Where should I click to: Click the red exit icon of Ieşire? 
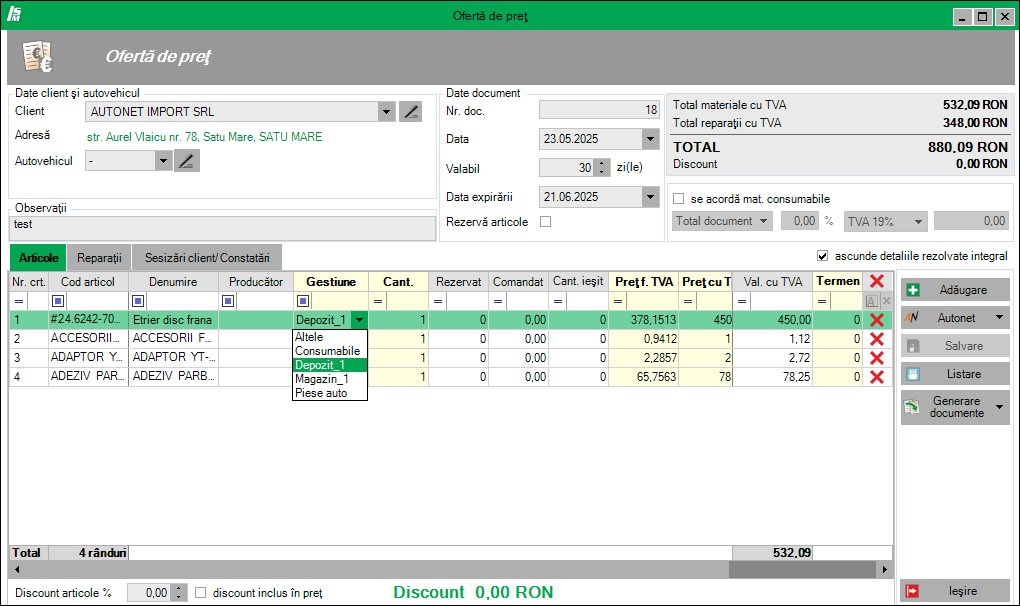pyautogui.click(x=912, y=591)
